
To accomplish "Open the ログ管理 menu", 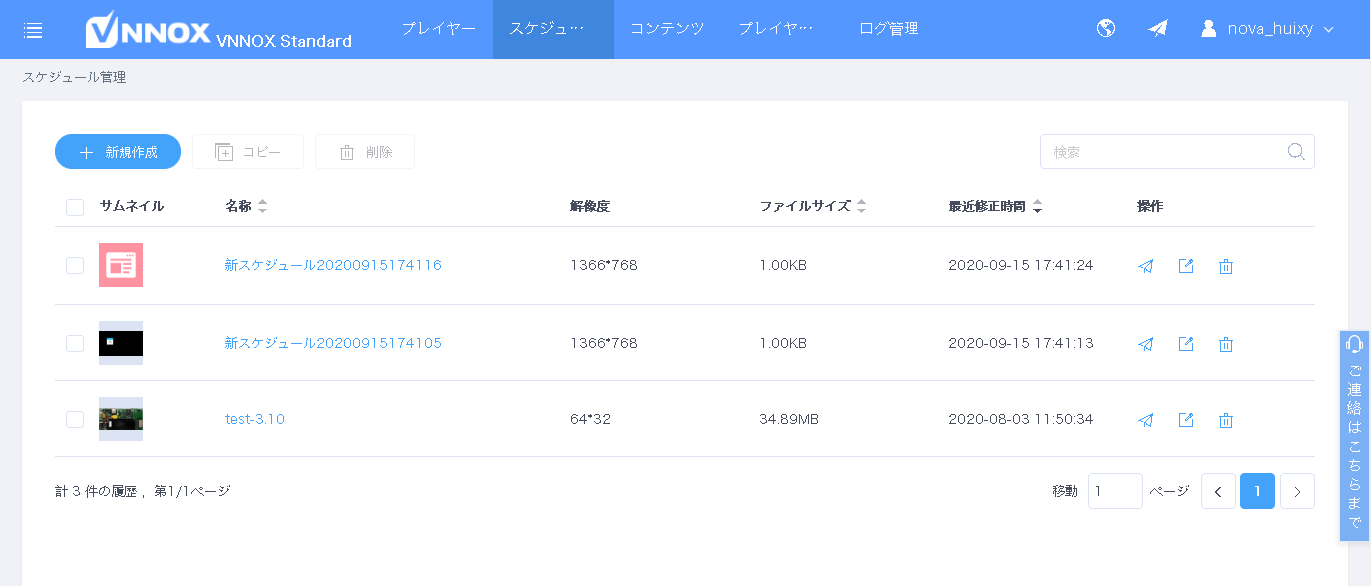I will click(x=888, y=29).
